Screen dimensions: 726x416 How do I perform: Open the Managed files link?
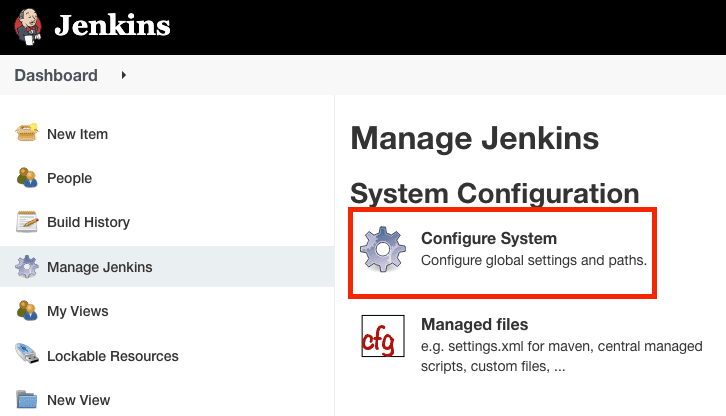(x=475, y=324)
